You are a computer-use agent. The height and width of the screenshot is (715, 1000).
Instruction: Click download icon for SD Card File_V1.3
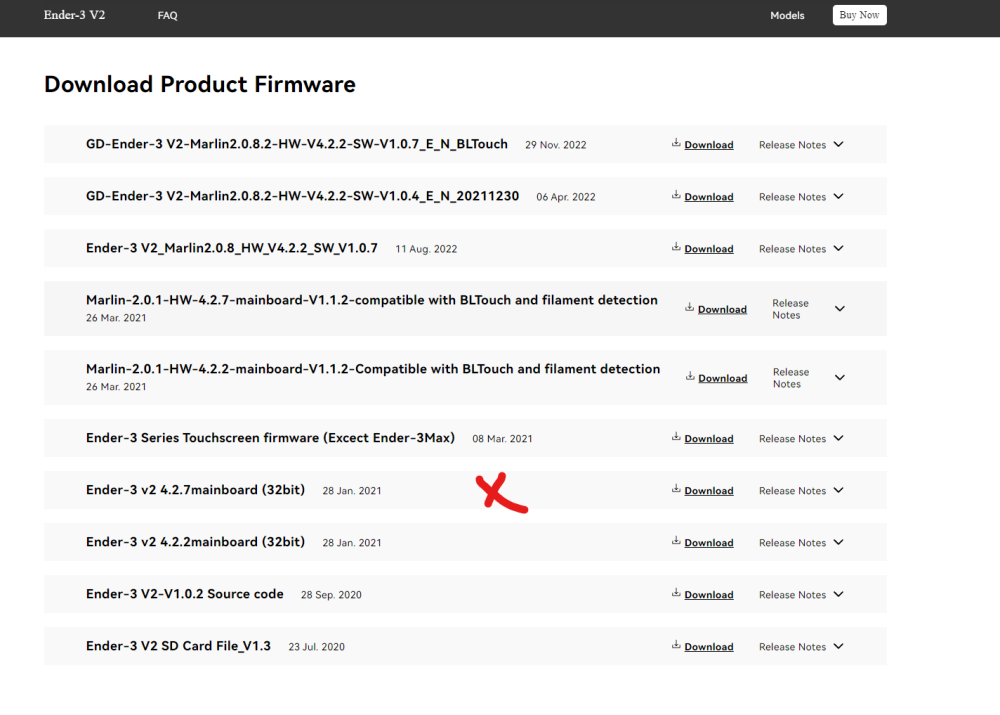pyautogui.click(x=677, y=646)
